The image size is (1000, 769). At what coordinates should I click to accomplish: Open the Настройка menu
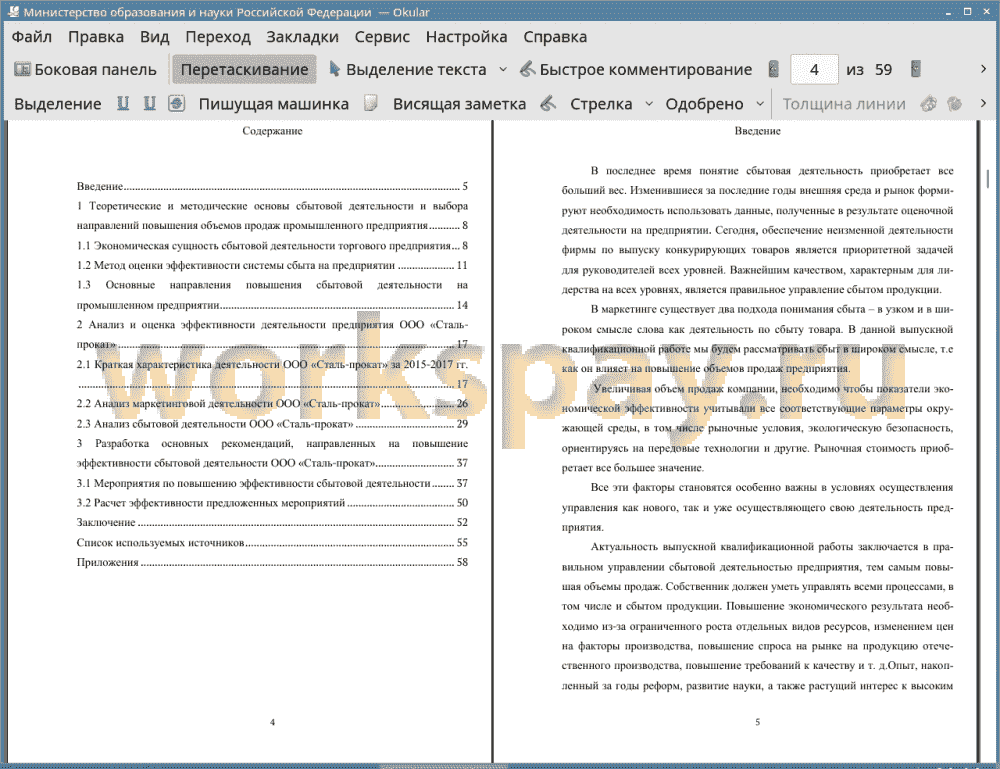click(x=466, y=37)
